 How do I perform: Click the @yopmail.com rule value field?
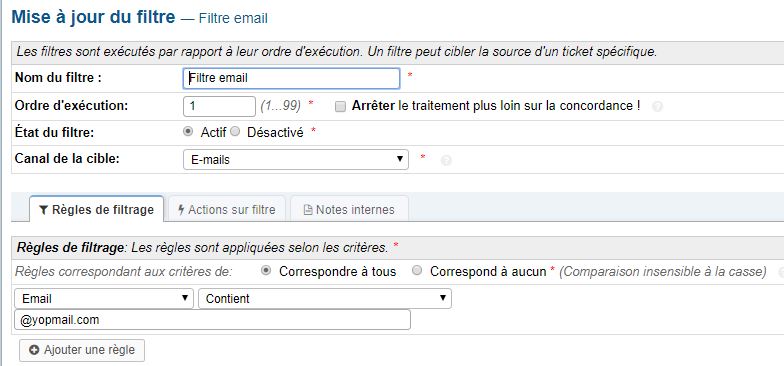[x=212, y=320]
